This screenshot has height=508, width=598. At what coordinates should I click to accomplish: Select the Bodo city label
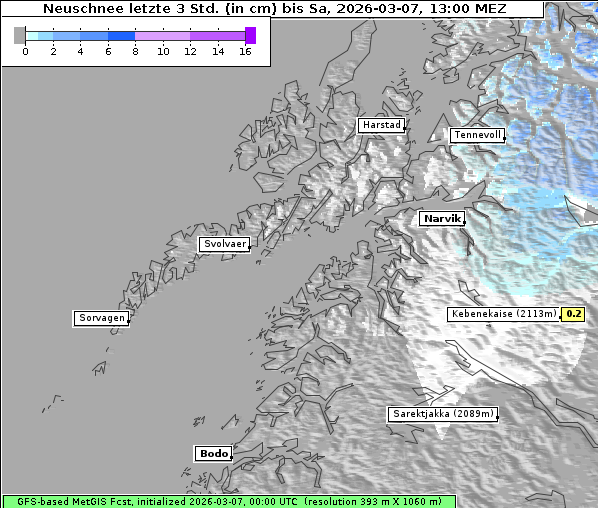[x=213, y=453]
